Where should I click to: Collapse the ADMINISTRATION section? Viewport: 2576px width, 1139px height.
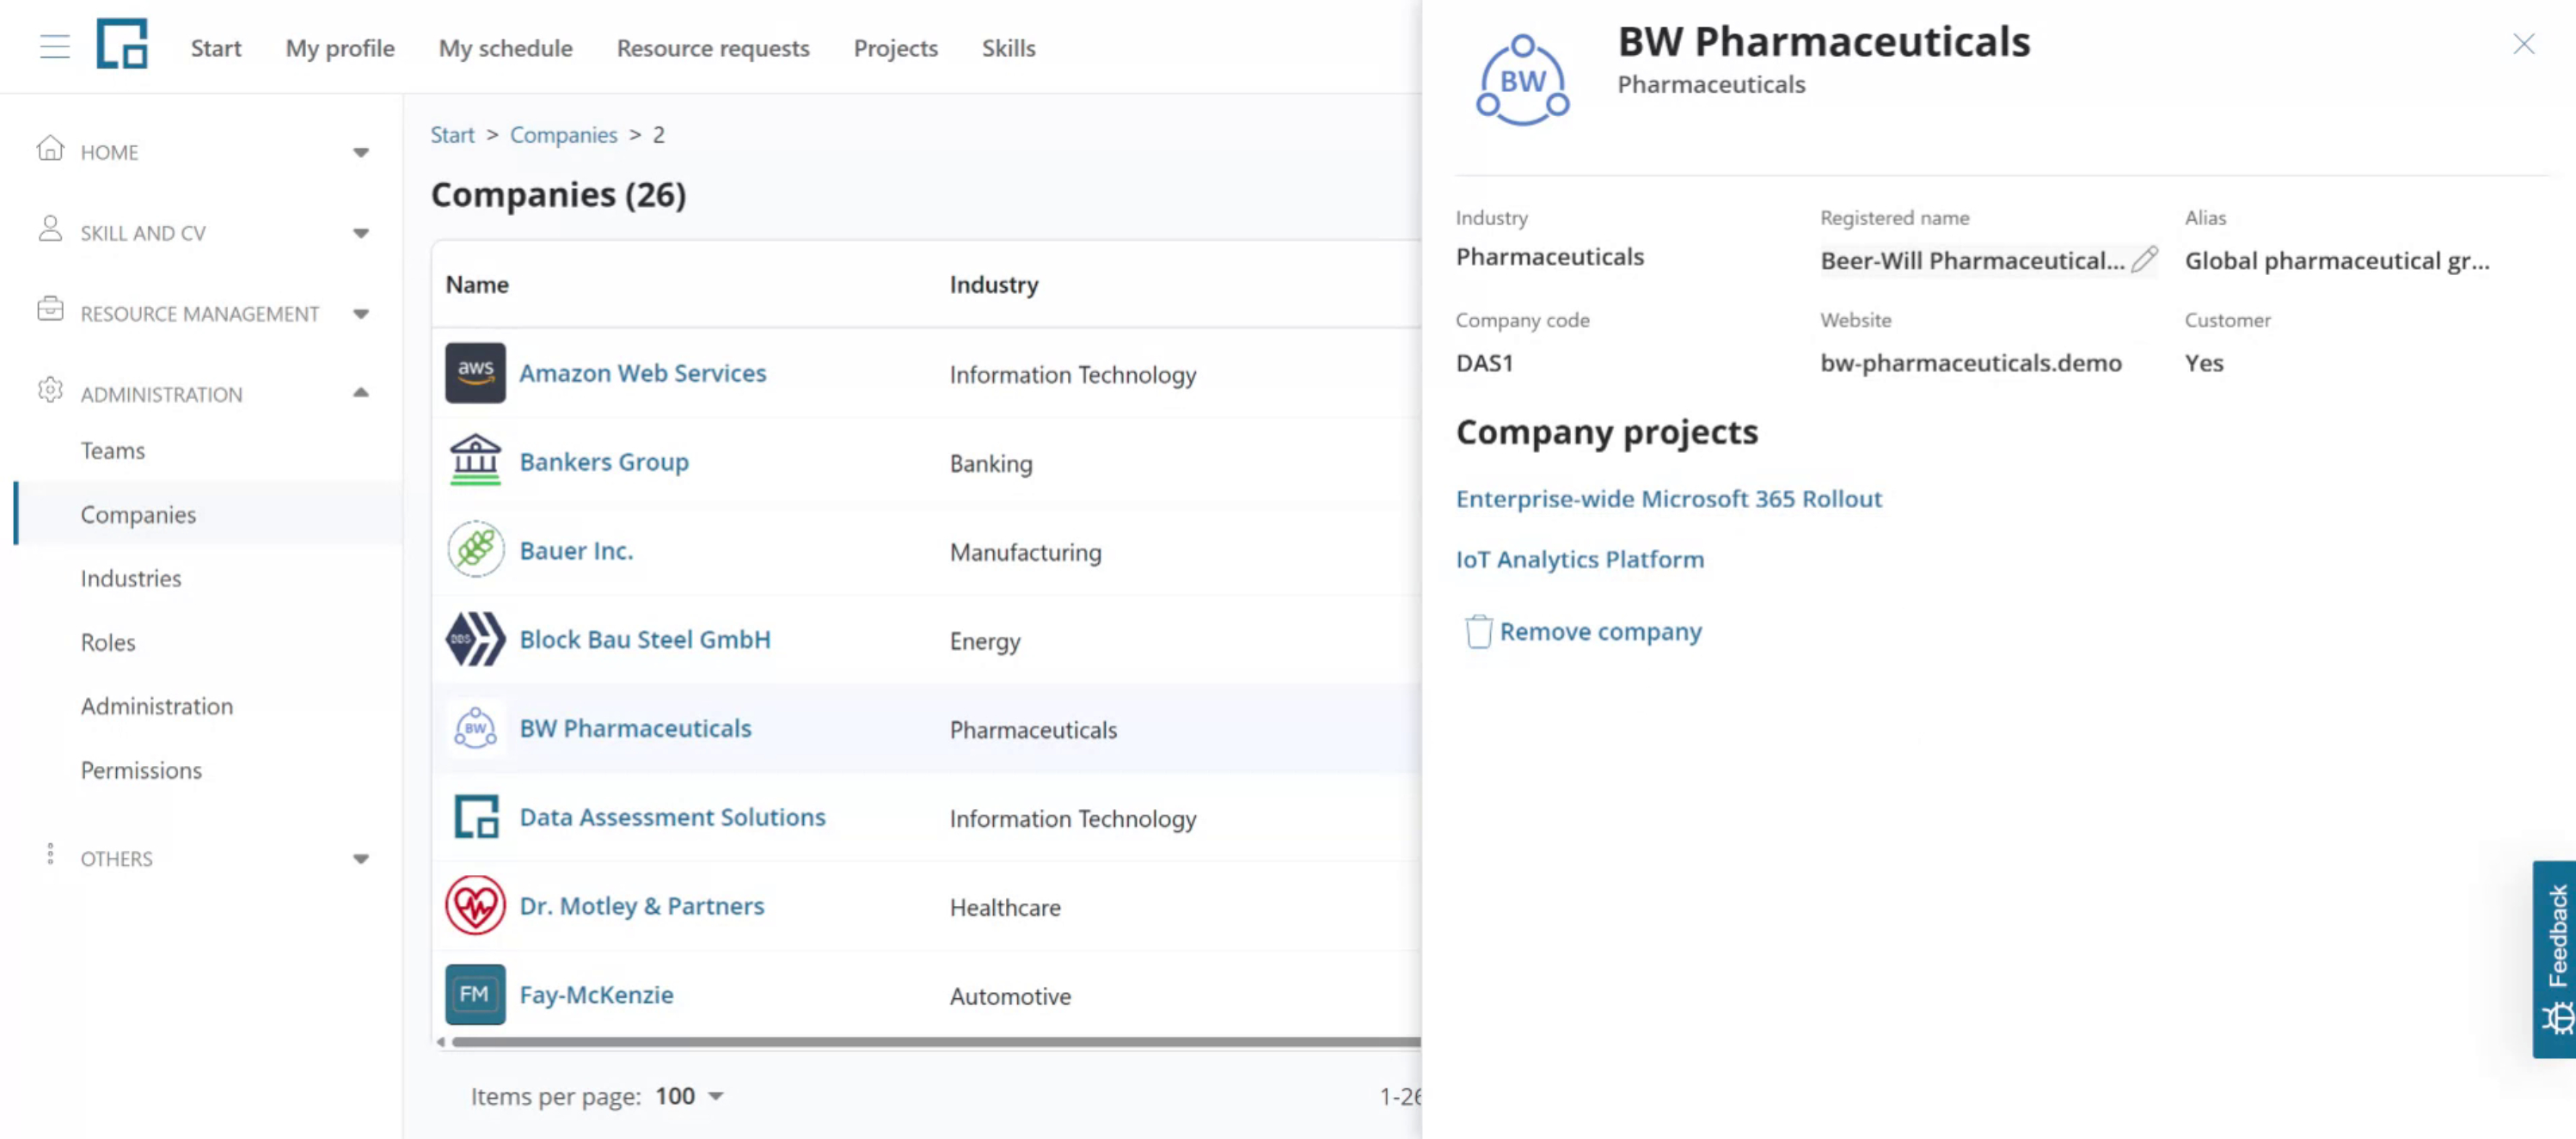coord(361,393)
